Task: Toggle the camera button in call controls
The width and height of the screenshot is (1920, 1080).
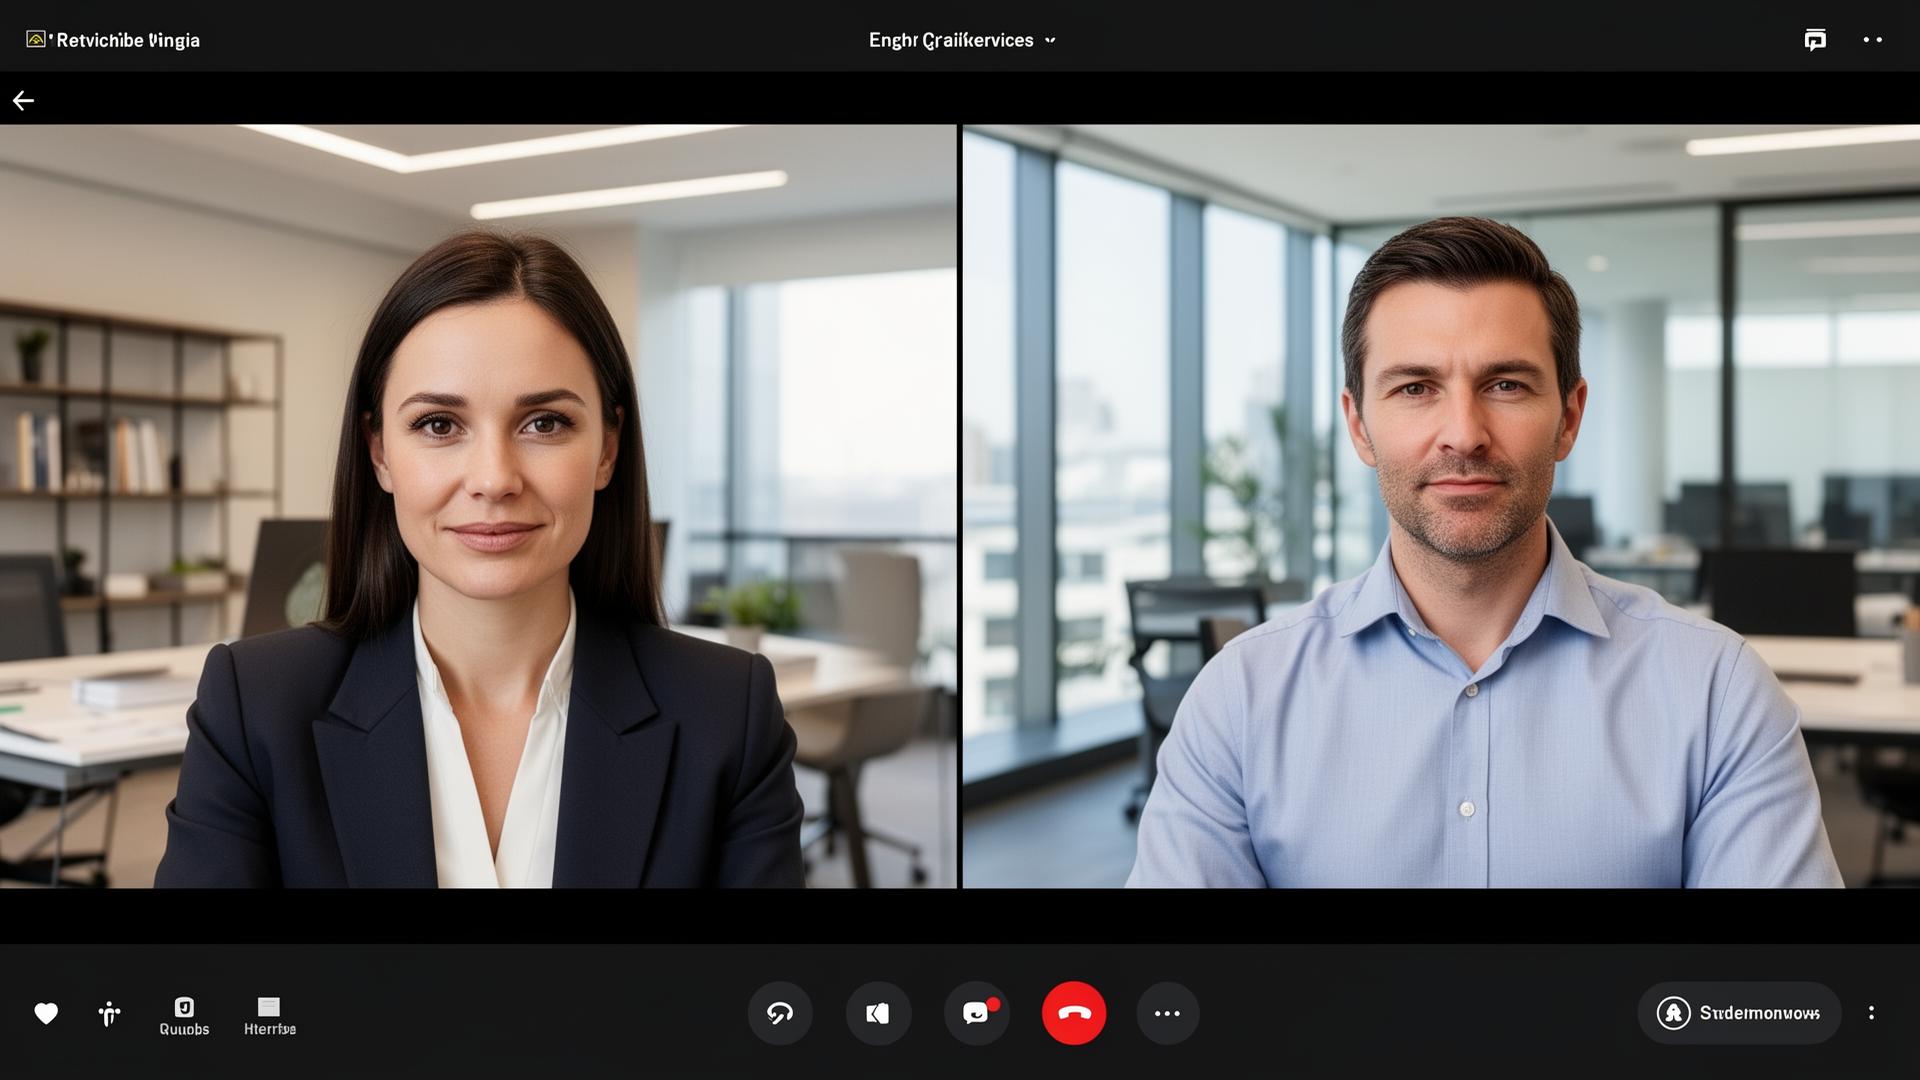Action: pos(878,1013)
